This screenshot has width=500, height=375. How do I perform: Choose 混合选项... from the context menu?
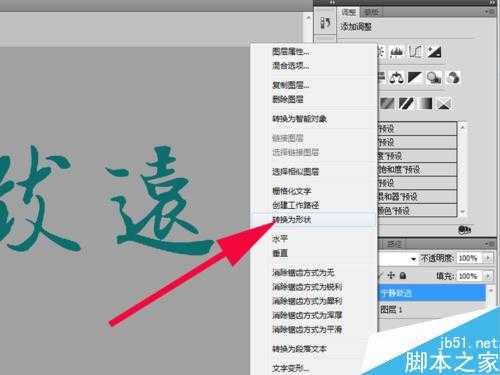pos(291,66)
